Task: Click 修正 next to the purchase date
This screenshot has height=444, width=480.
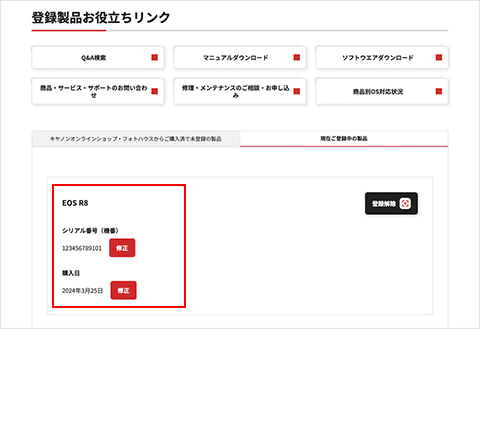Action: coord(123,290)
